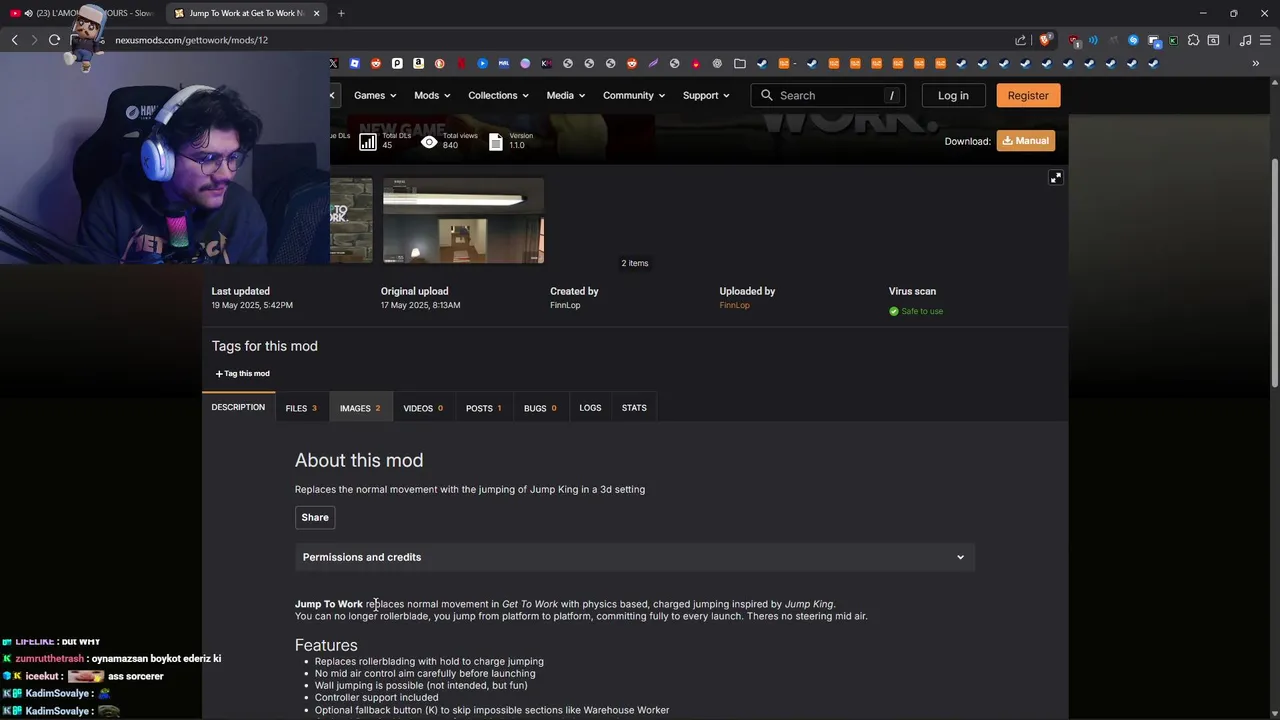The image size is (1280, 720).
Task: Click the Share button
Action: point(315,517)
